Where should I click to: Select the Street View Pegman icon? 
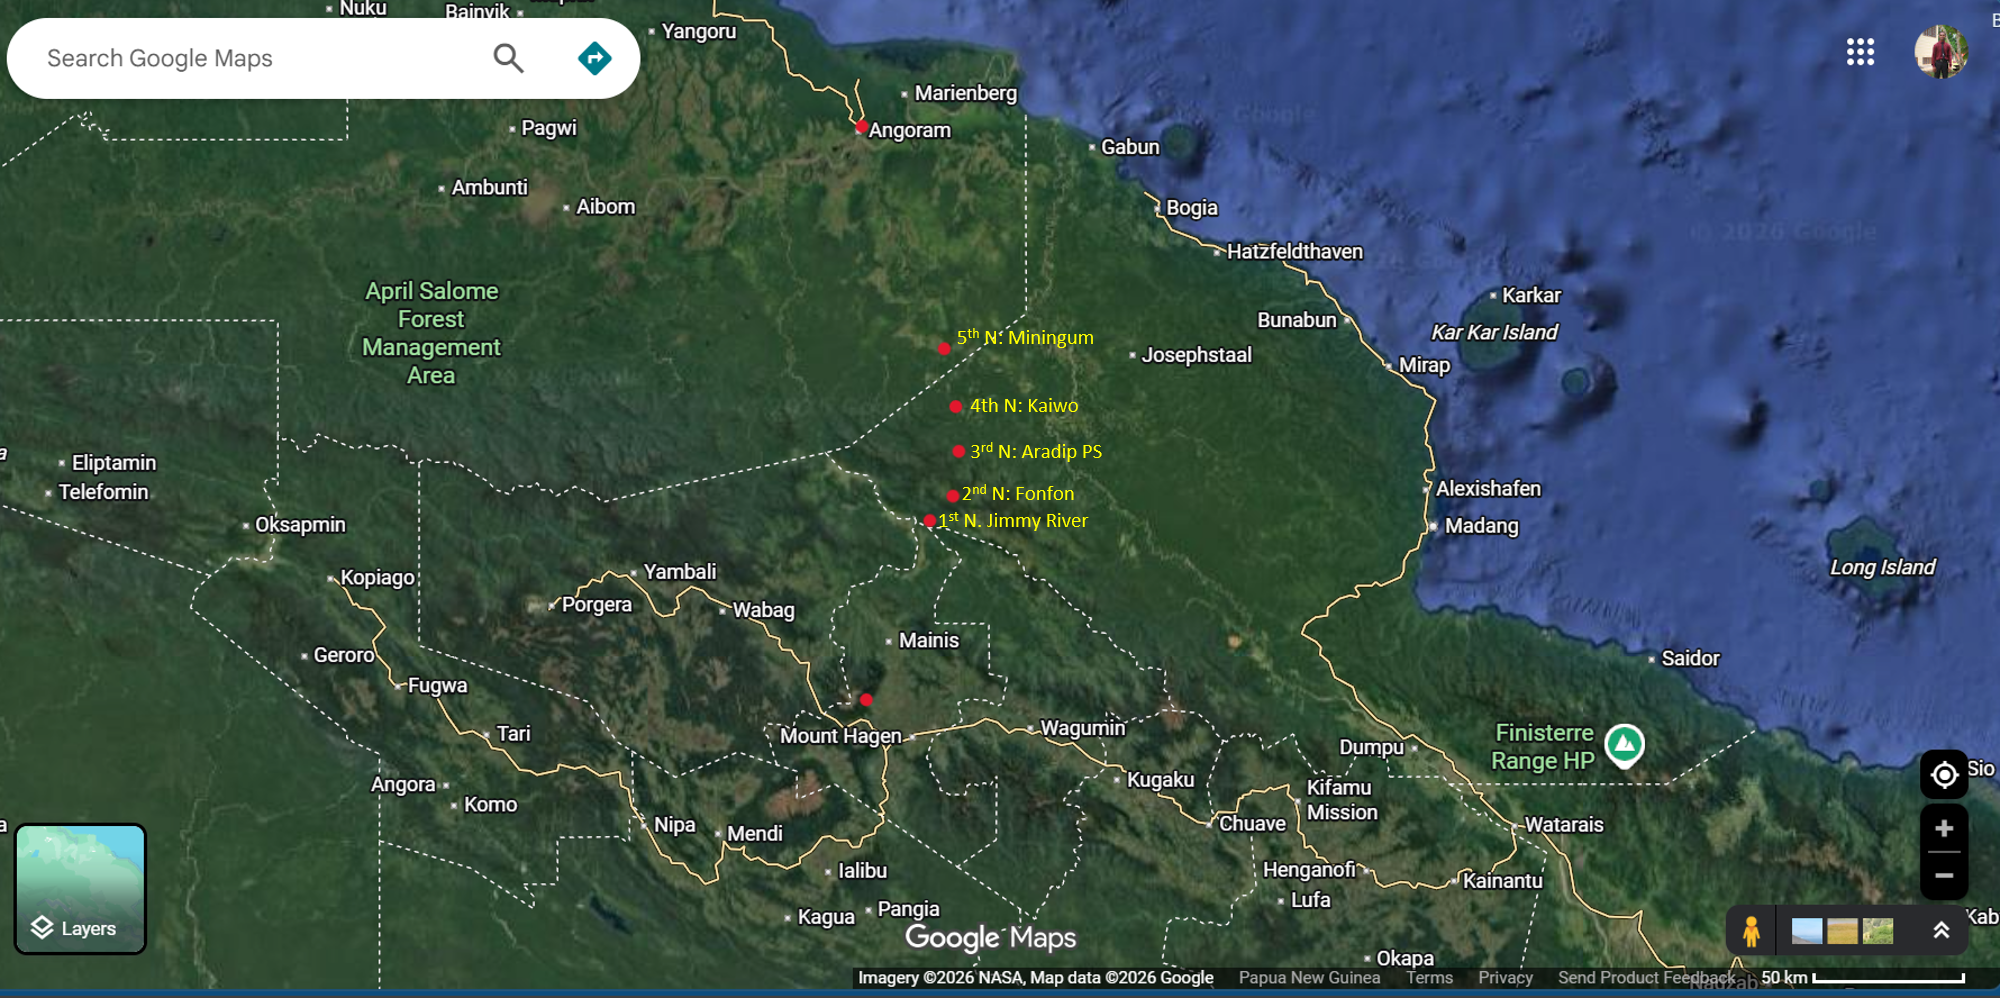[x=1750, y=931]
